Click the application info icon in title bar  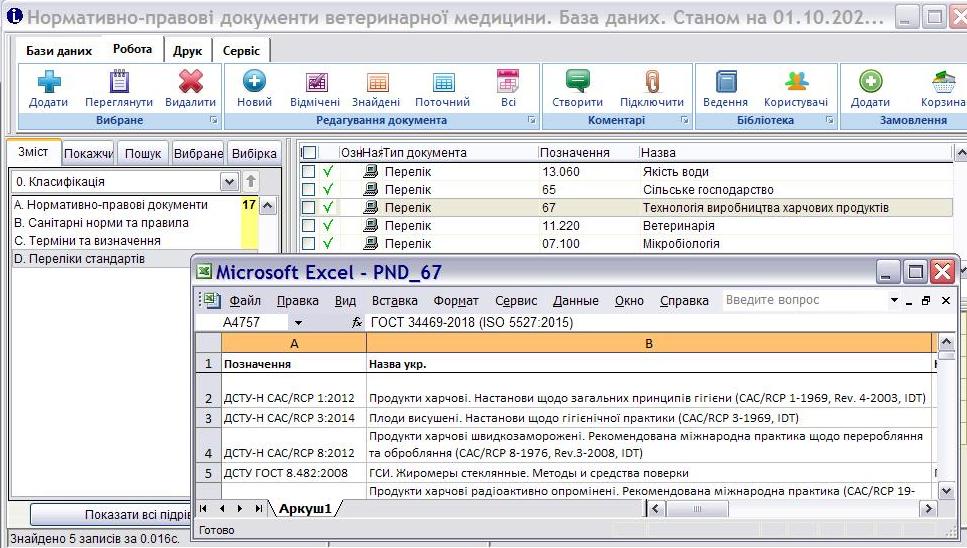tap(14, 15)
